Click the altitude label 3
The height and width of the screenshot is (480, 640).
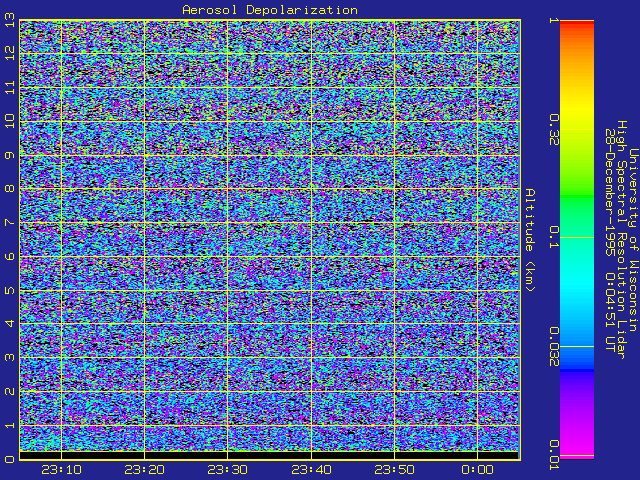10,358
